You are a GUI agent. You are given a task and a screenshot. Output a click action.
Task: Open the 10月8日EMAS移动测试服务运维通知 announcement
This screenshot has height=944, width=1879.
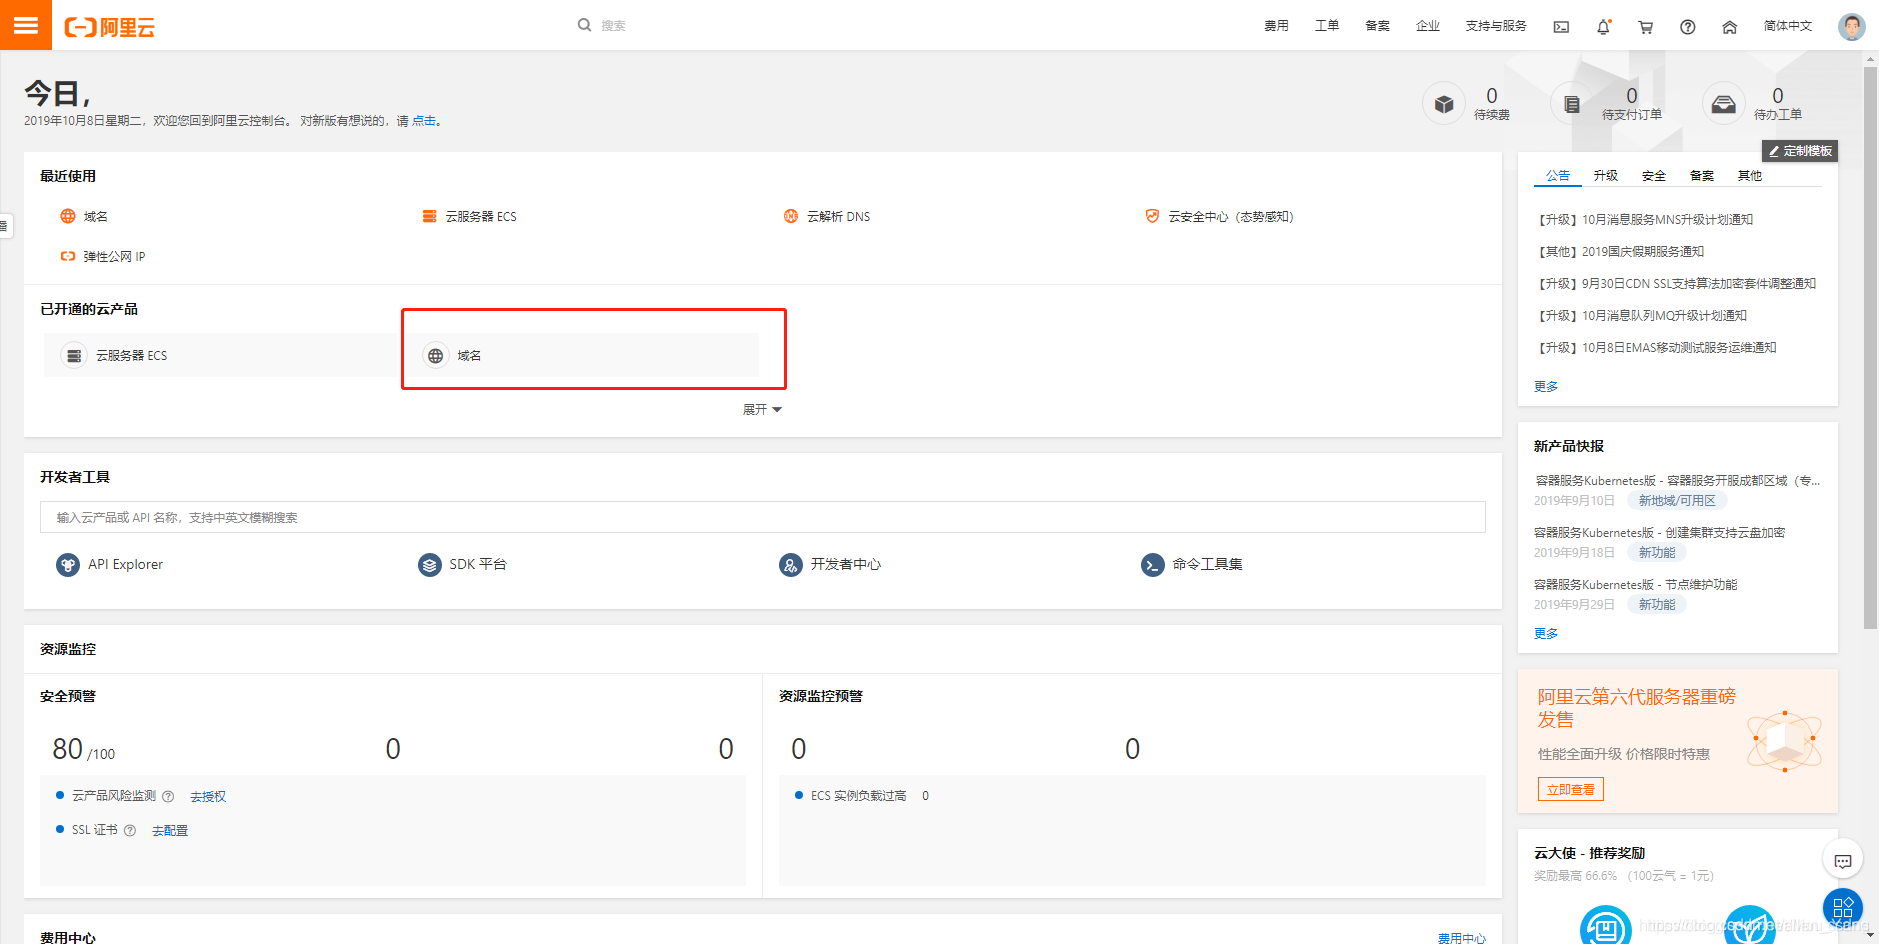click(1657, 348)
